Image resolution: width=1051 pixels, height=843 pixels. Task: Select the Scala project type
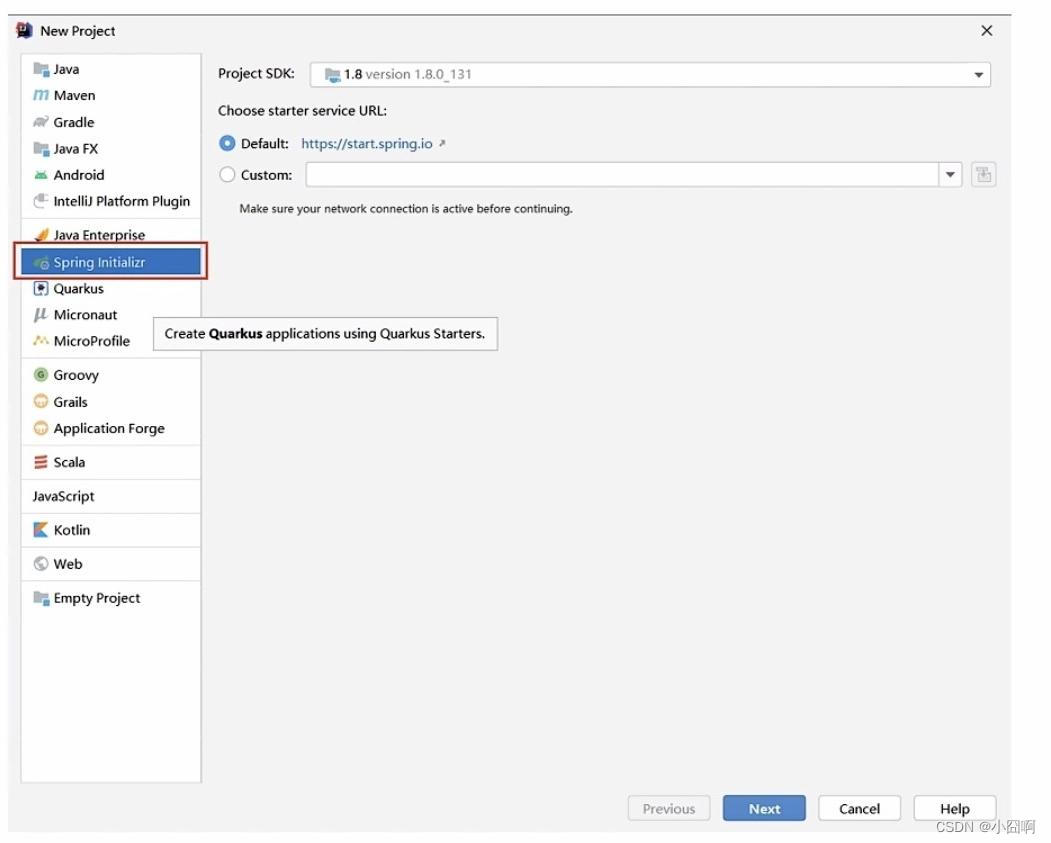pyautogui.click(x=68, y=462)
